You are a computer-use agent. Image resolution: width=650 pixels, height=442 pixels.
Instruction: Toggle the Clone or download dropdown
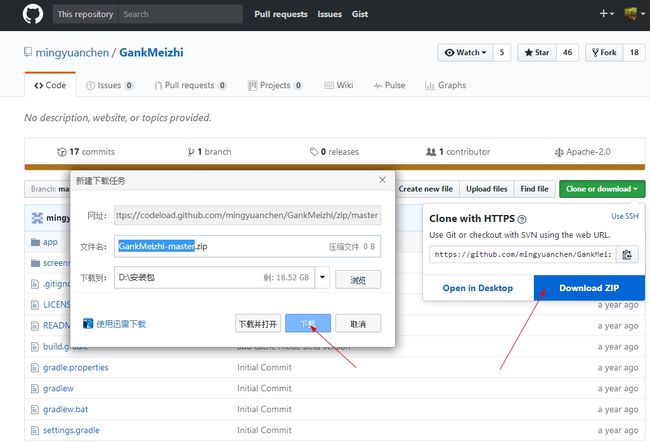(602, 189)
